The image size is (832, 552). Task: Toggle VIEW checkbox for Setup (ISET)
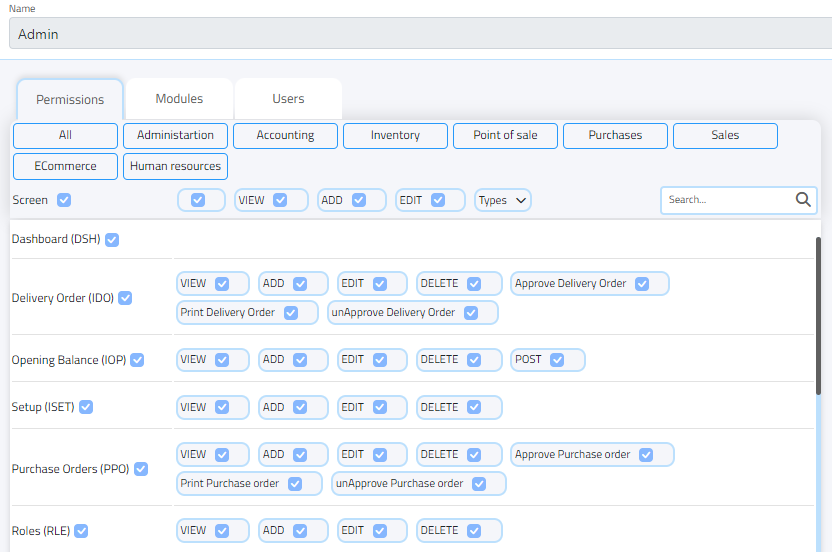(222, 408)
